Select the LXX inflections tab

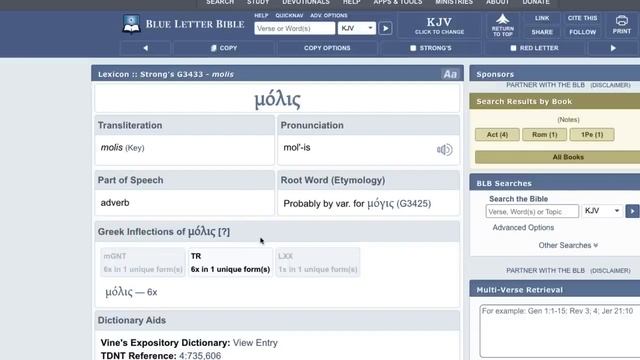point(318,262)
